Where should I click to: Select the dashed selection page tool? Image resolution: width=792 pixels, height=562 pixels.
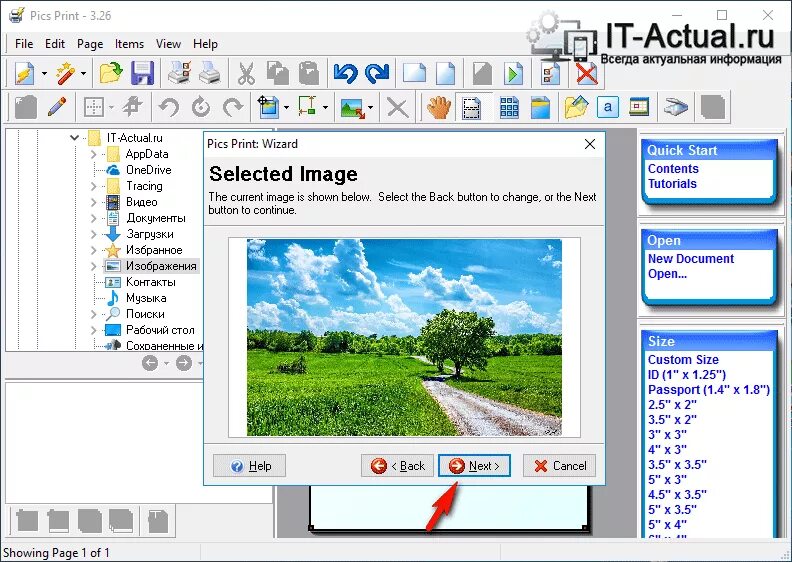(472, 107)
